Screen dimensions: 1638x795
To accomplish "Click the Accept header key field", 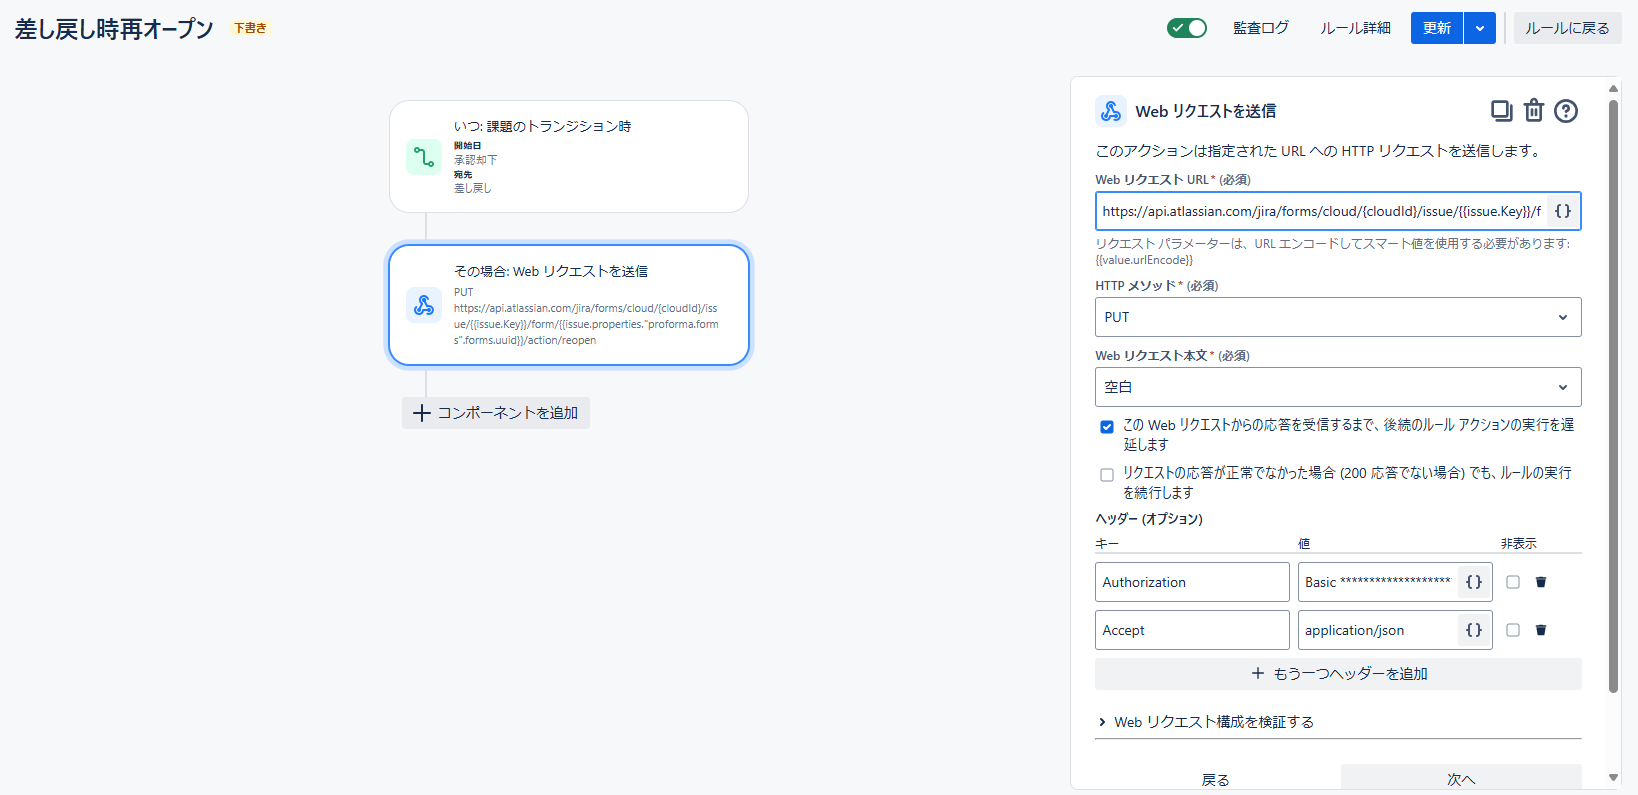I will point(1192,630).
